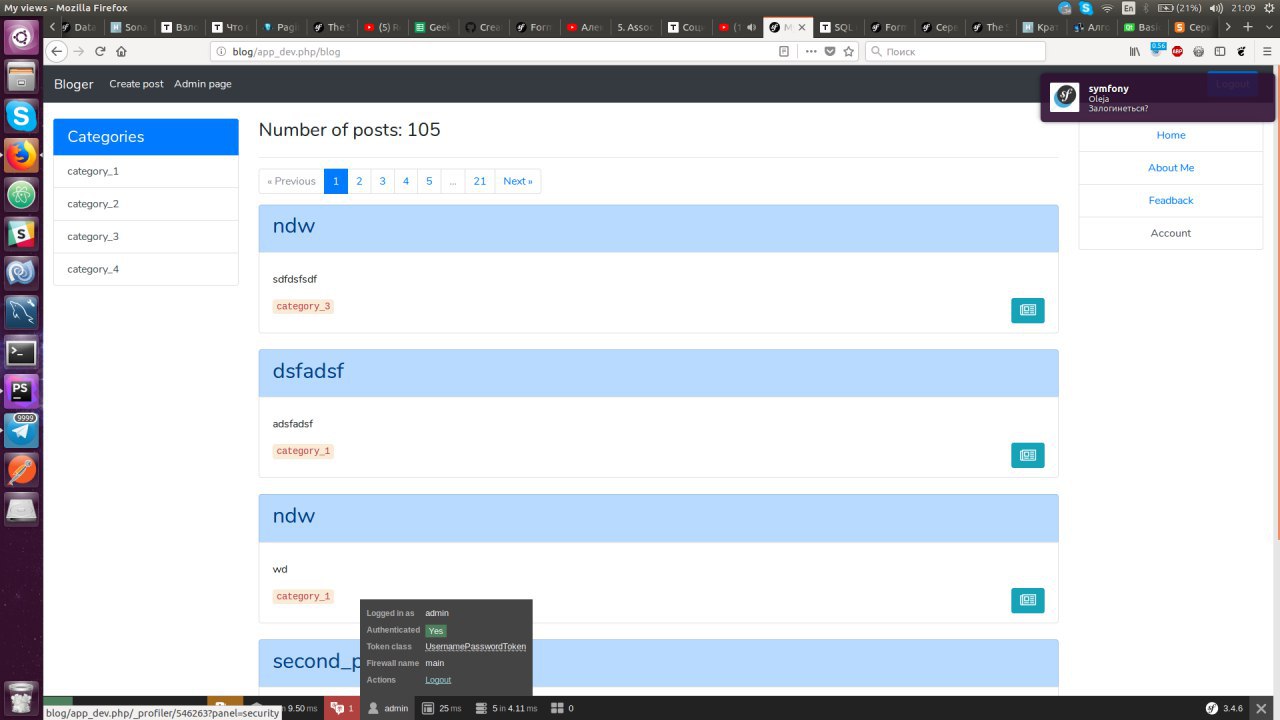Open the Create post nav link
Screen dimensions: 1280x720
click(136, 84)
